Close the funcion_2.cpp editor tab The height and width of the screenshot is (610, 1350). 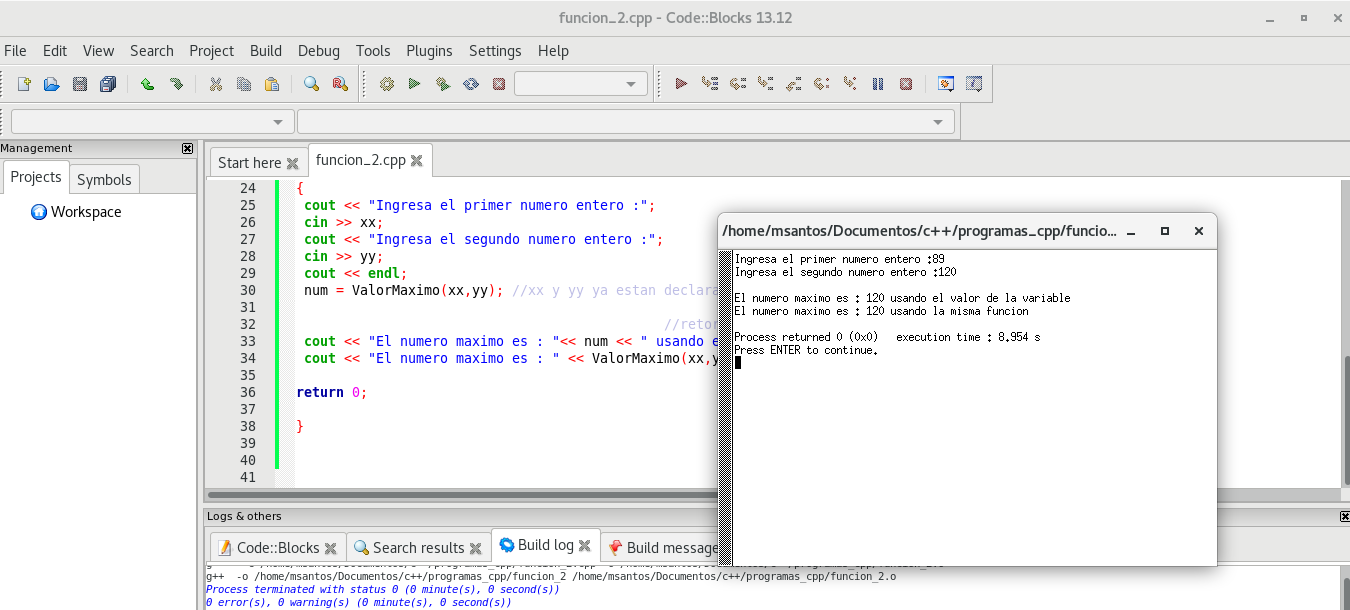417,160
